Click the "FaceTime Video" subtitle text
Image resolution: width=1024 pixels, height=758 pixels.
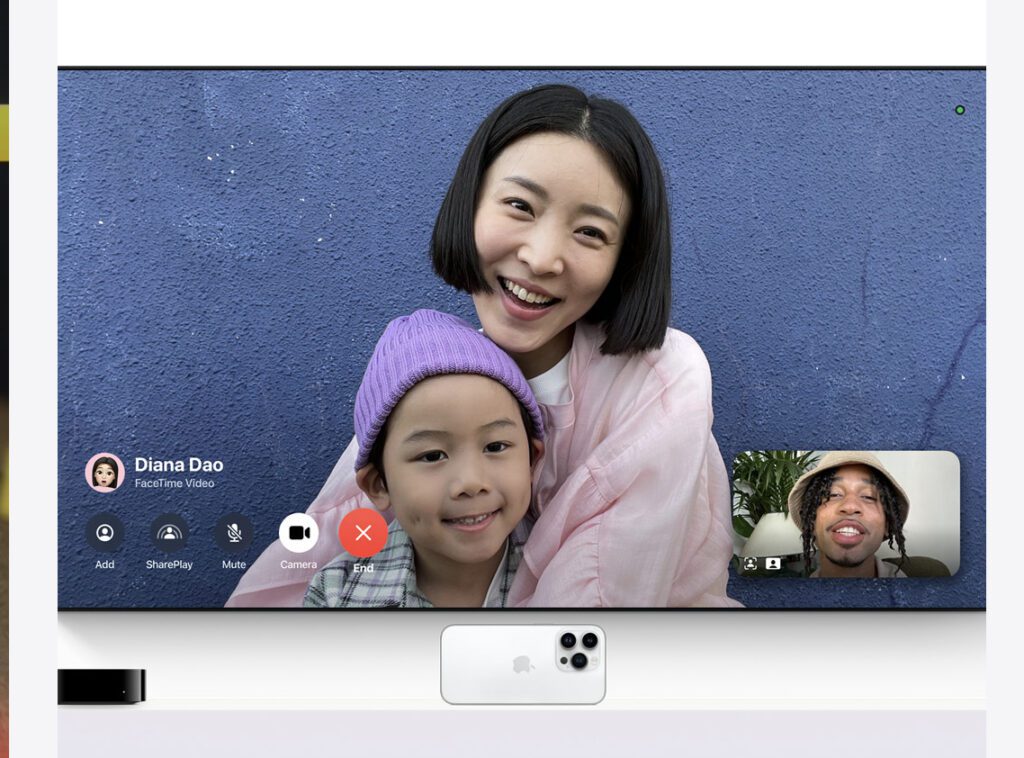[174, 484]
